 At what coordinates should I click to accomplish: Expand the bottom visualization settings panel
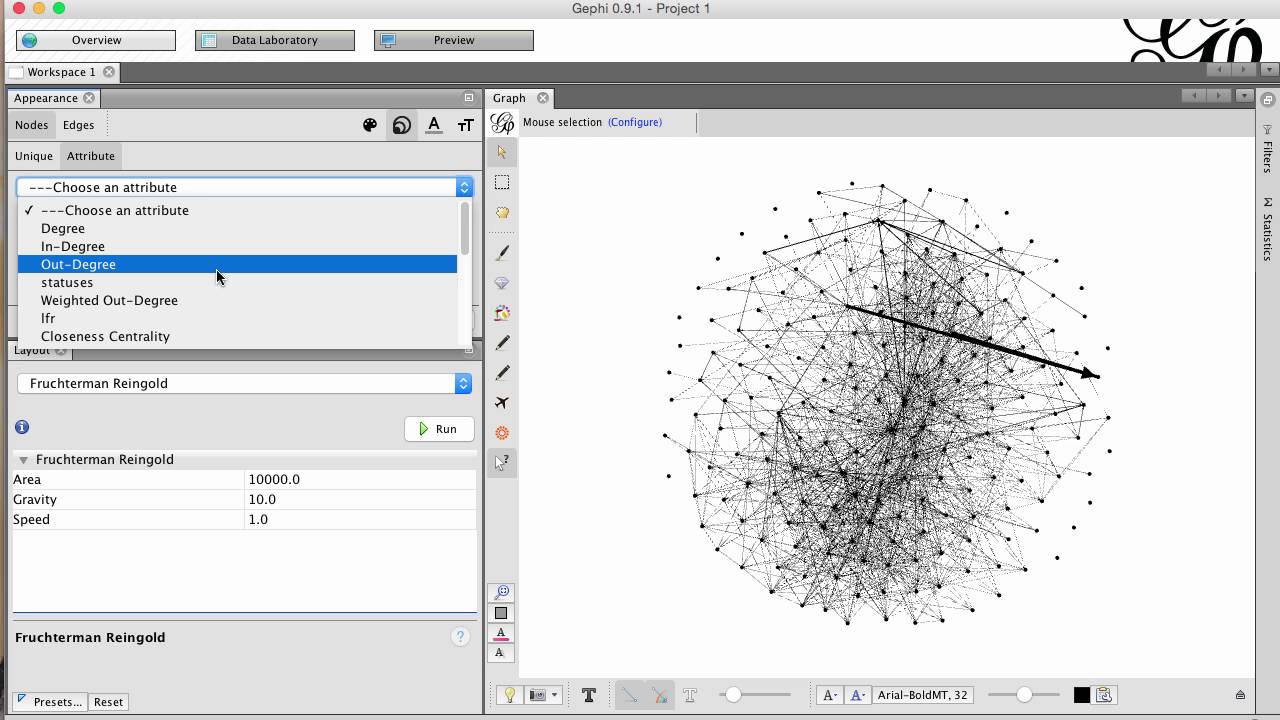pyautogui.click(x=1240, y=695)
